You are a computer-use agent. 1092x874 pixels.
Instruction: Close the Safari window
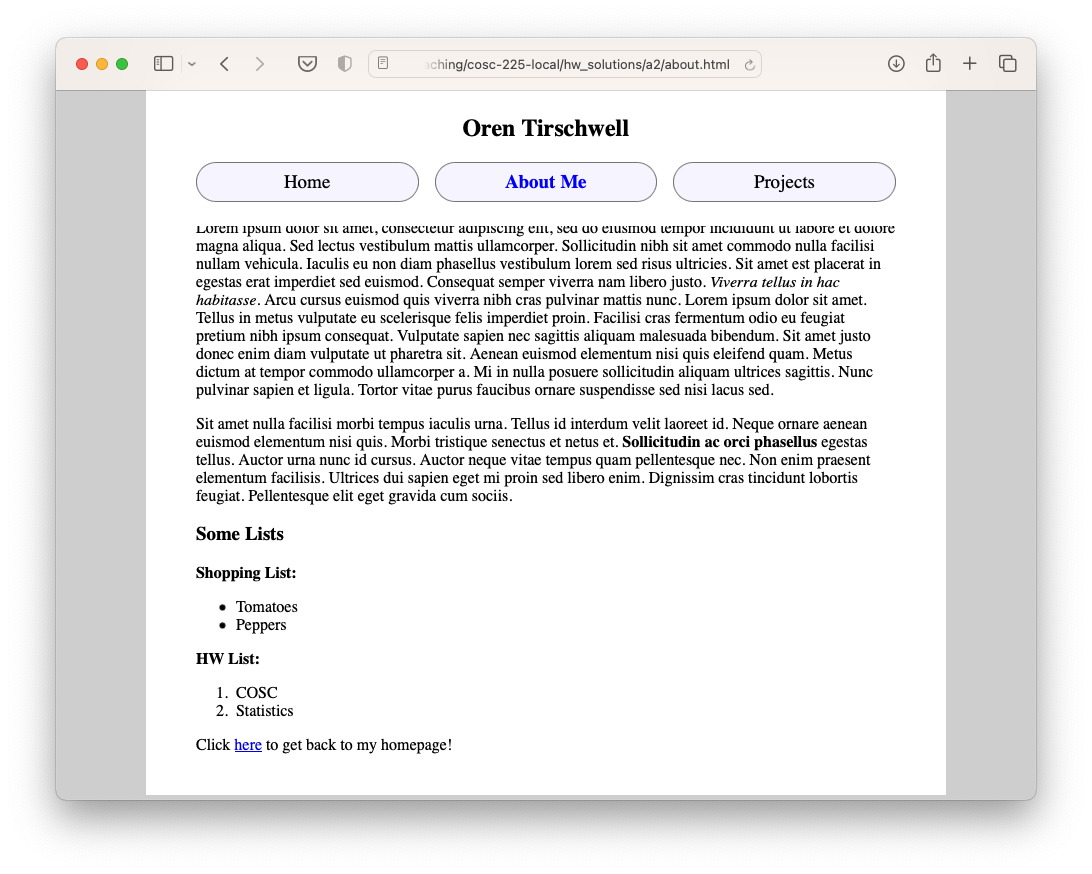pyautogui.click(x=81, y=64)
